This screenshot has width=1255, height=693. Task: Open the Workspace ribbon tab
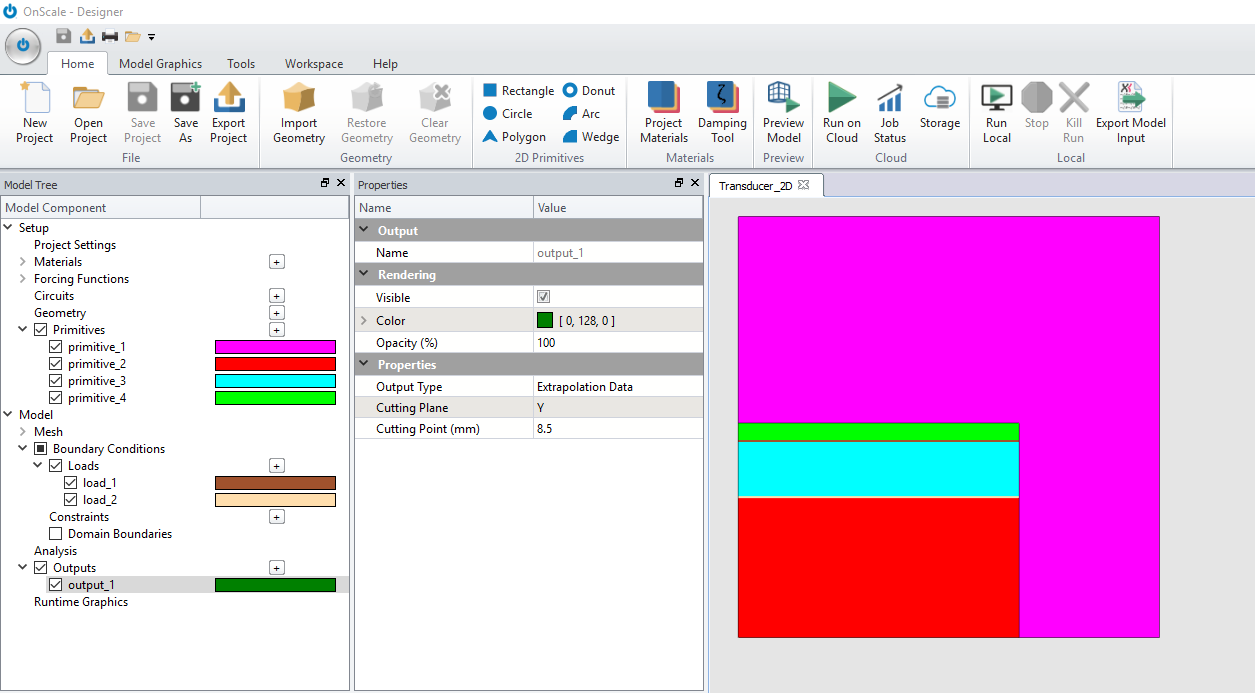coord(314,64)
